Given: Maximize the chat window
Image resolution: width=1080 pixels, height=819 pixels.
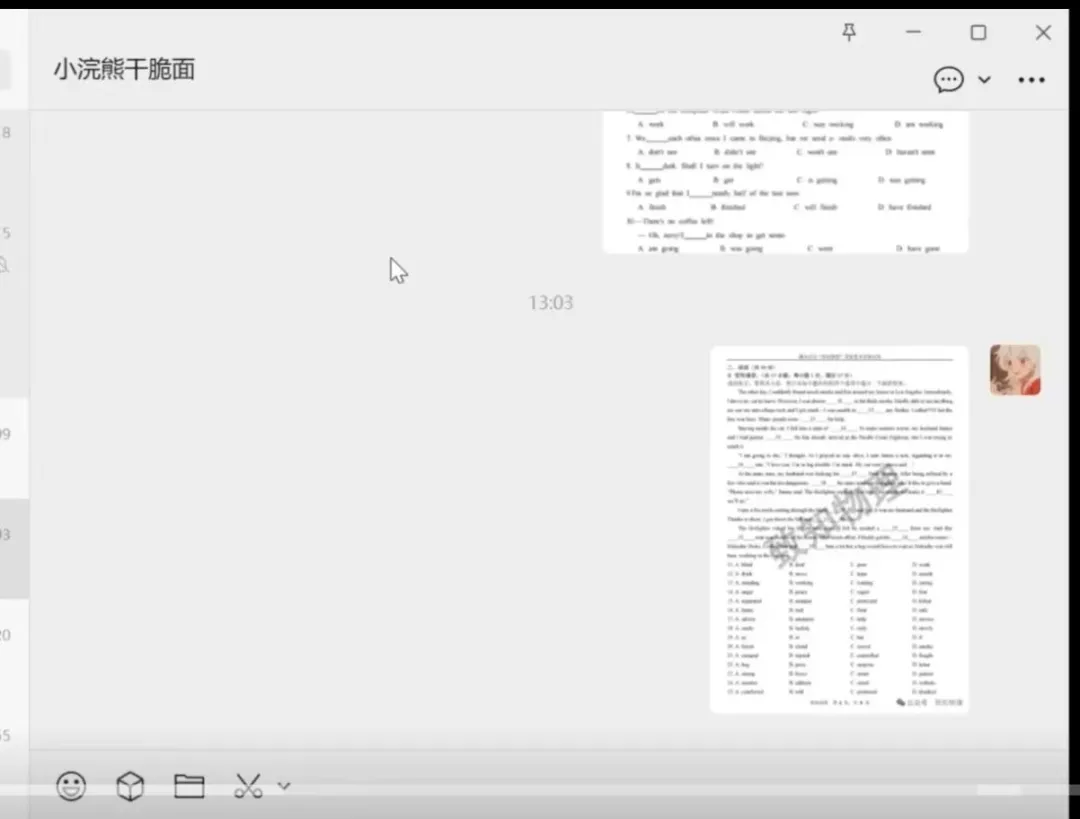Looking at the screenshot, I should click(x=978, y=33).
